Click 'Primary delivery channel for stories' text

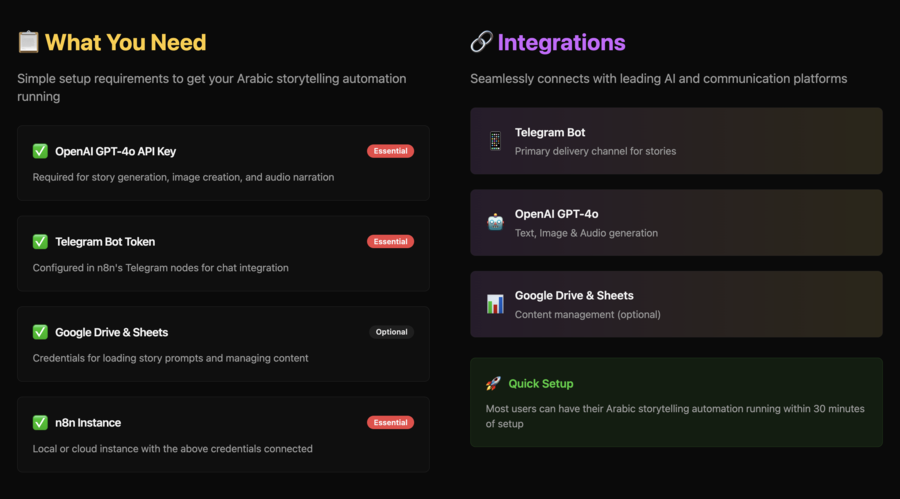[595, 151]
